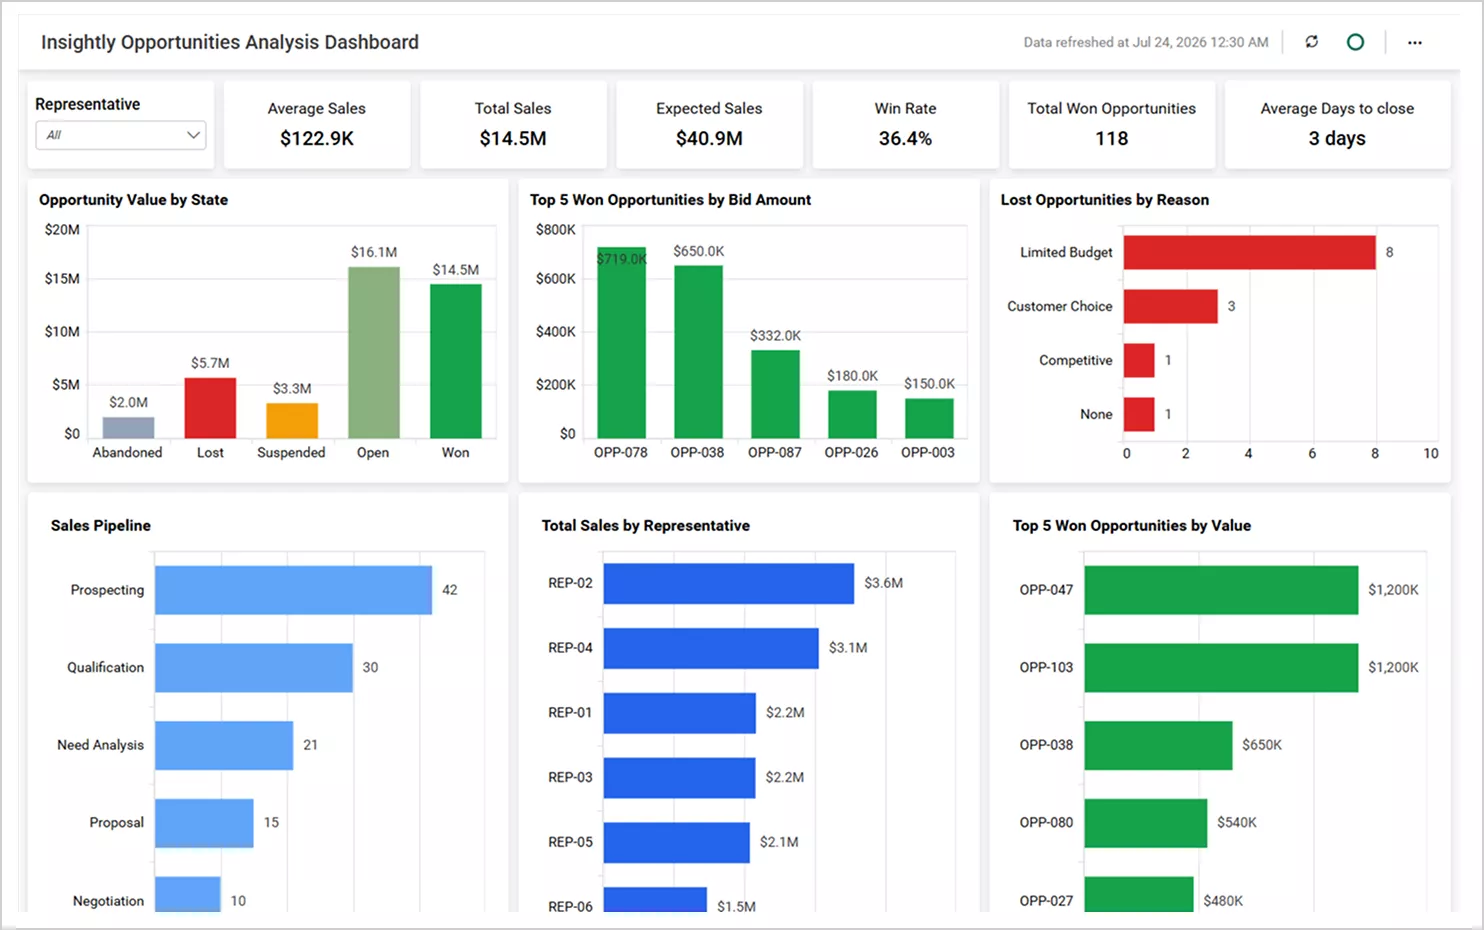
Task: Click the Abandoned bar in Opportunity Value chart
Action: point(128,427)
